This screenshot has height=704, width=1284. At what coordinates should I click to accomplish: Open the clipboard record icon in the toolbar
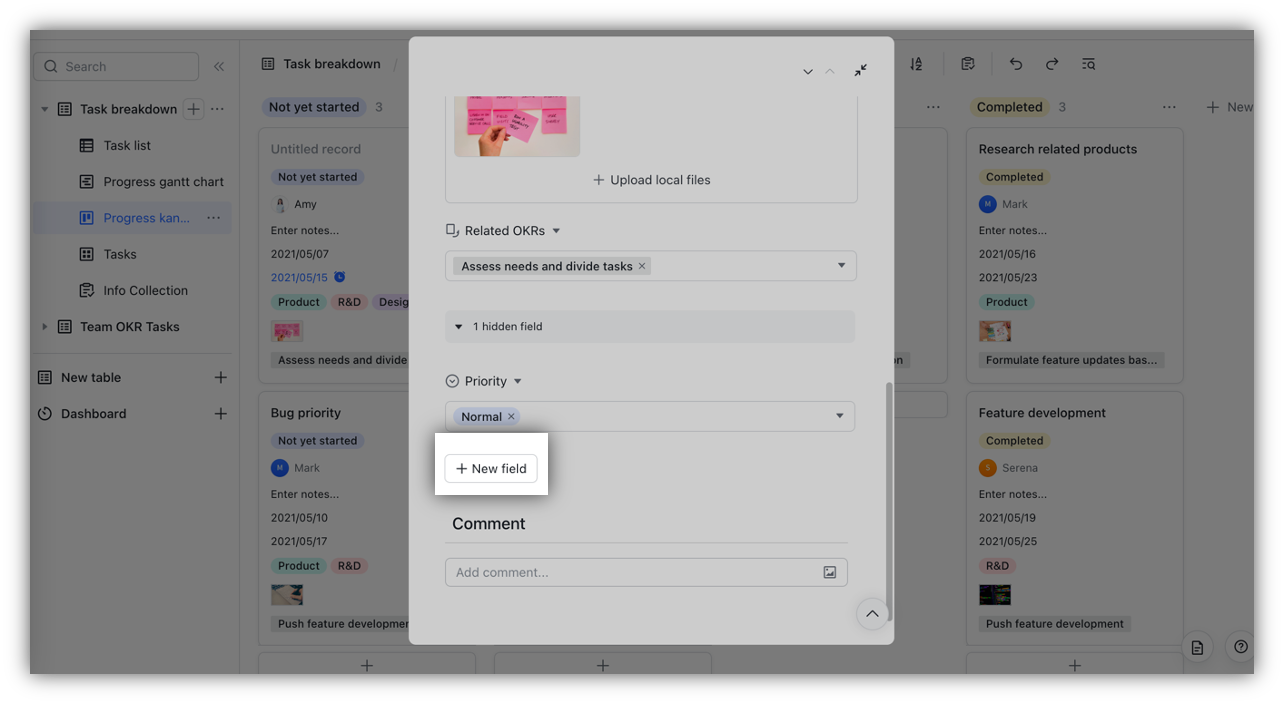pyautogui.click(x=968, y=63)
